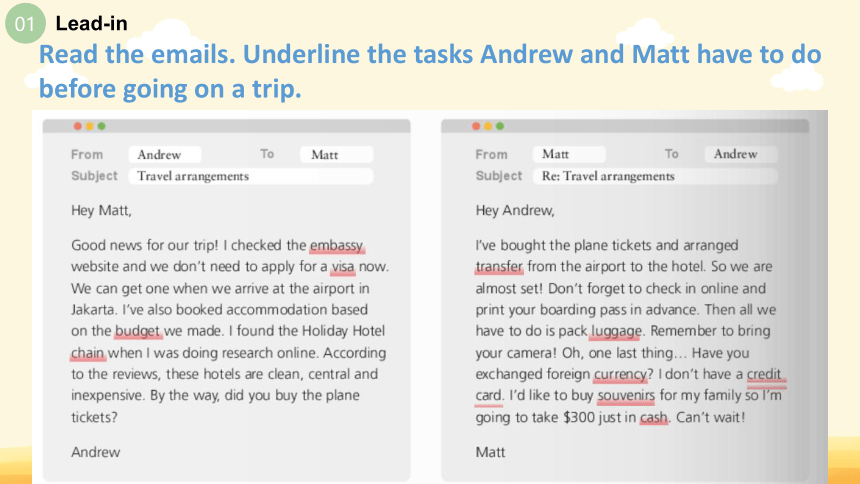Click the red dot in Andrew's email window

(78, 126)
